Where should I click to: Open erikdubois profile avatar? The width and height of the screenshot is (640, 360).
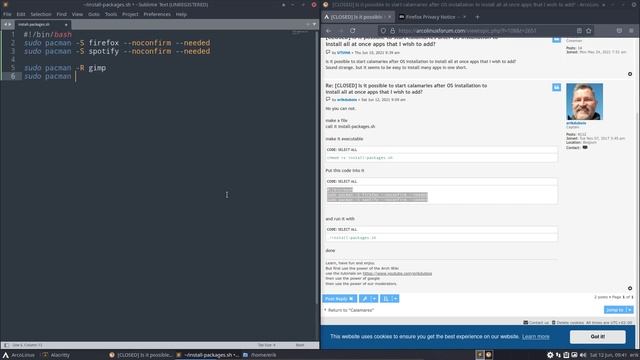[584, 102]
